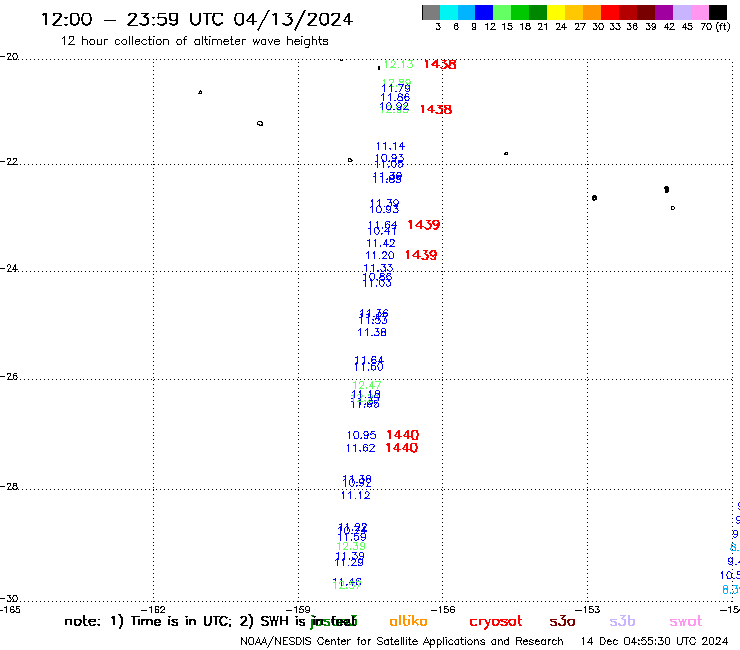This screenshot has width=740, height=650.
Task: Click the '14 Dec 04:55:30 UTC 2024' timestamp
Action: pos(655,642)
